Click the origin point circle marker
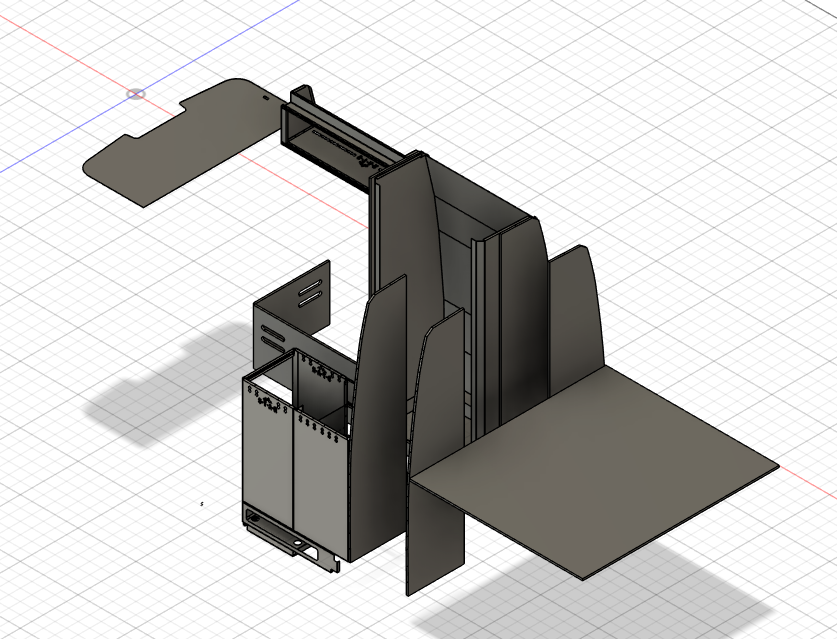This screenshot has width=837, height=639. pyautogui.click(x=138, y=94)
